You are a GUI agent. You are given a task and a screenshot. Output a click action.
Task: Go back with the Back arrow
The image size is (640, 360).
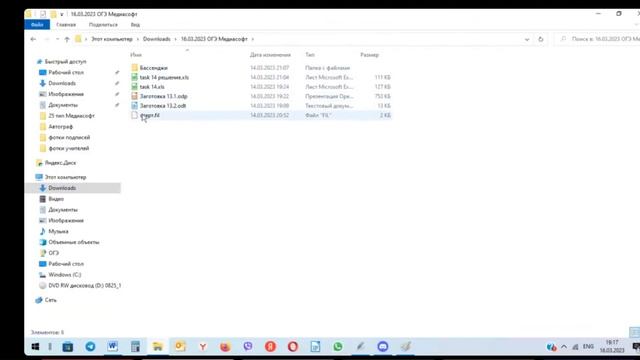[33, 39]
